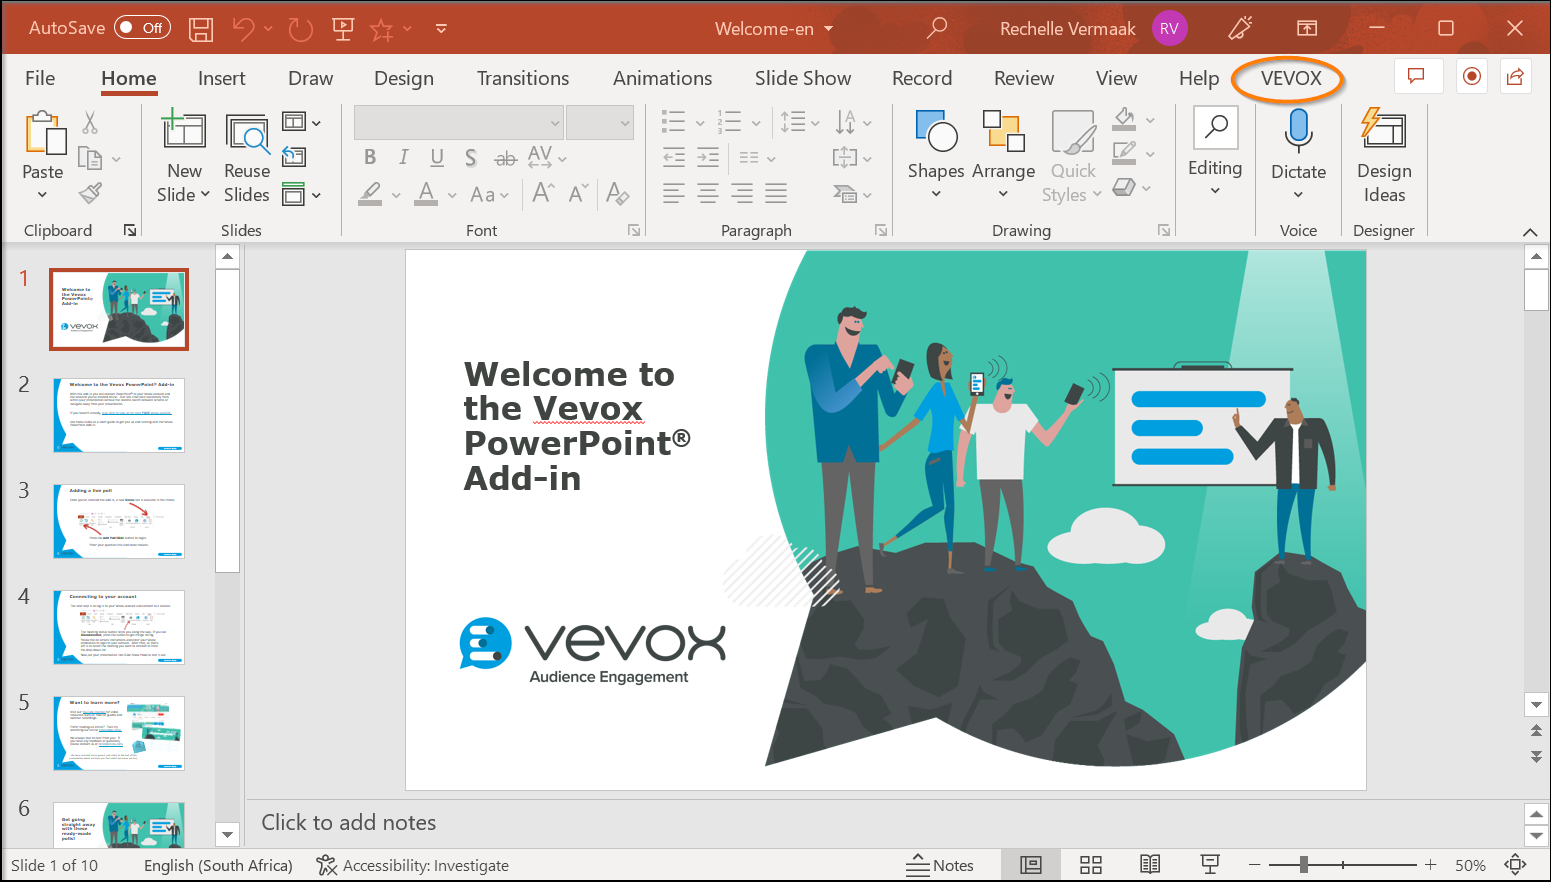This screenshot has width=1551, height=882.
Task: Apply text shadow with S icon
Action: tap(471, 158)
